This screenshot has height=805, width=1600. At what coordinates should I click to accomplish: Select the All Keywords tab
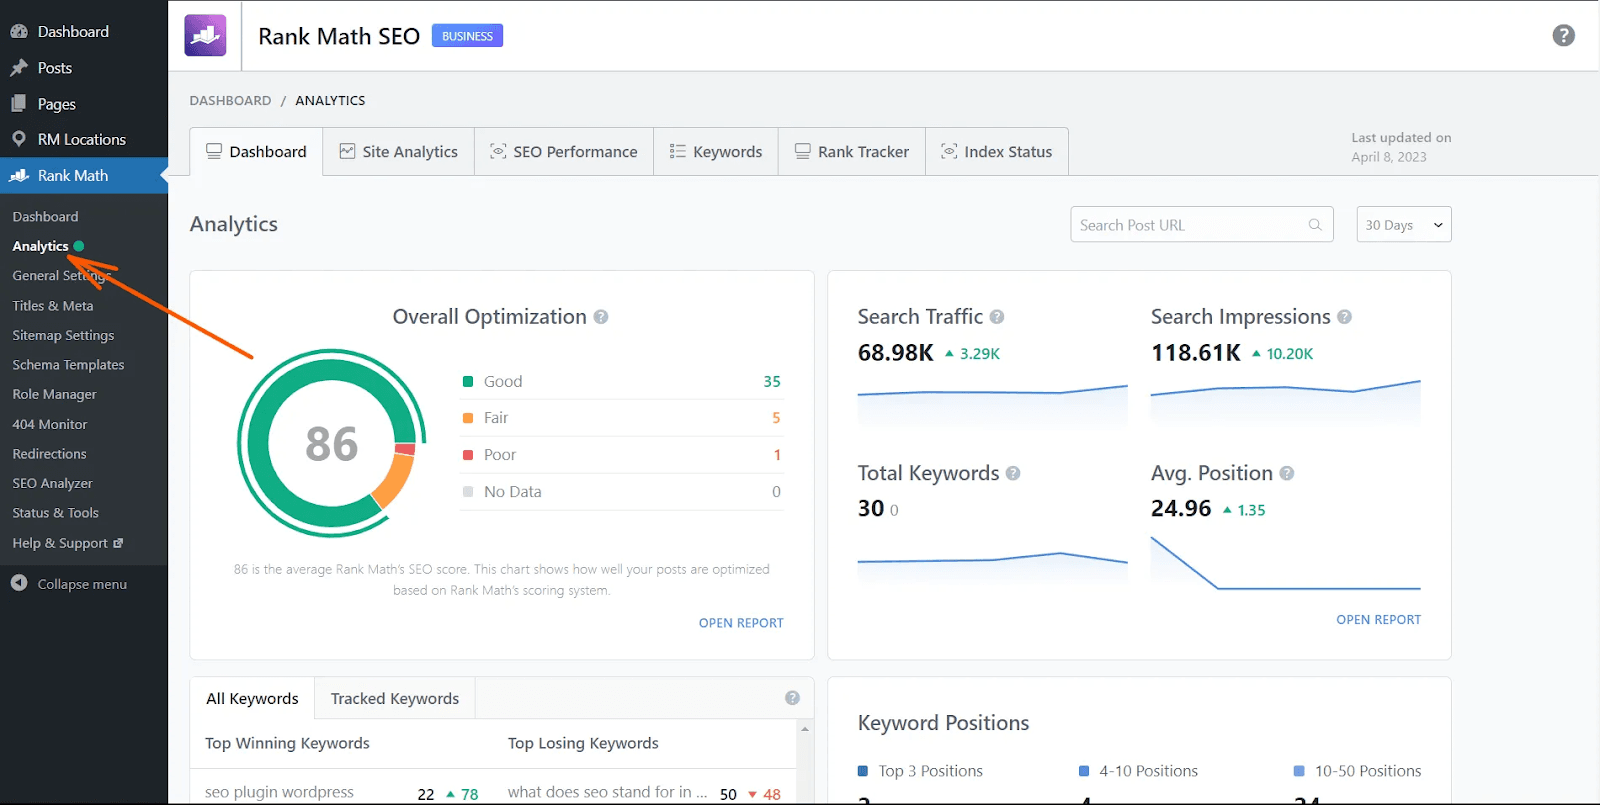click(252, 698)
